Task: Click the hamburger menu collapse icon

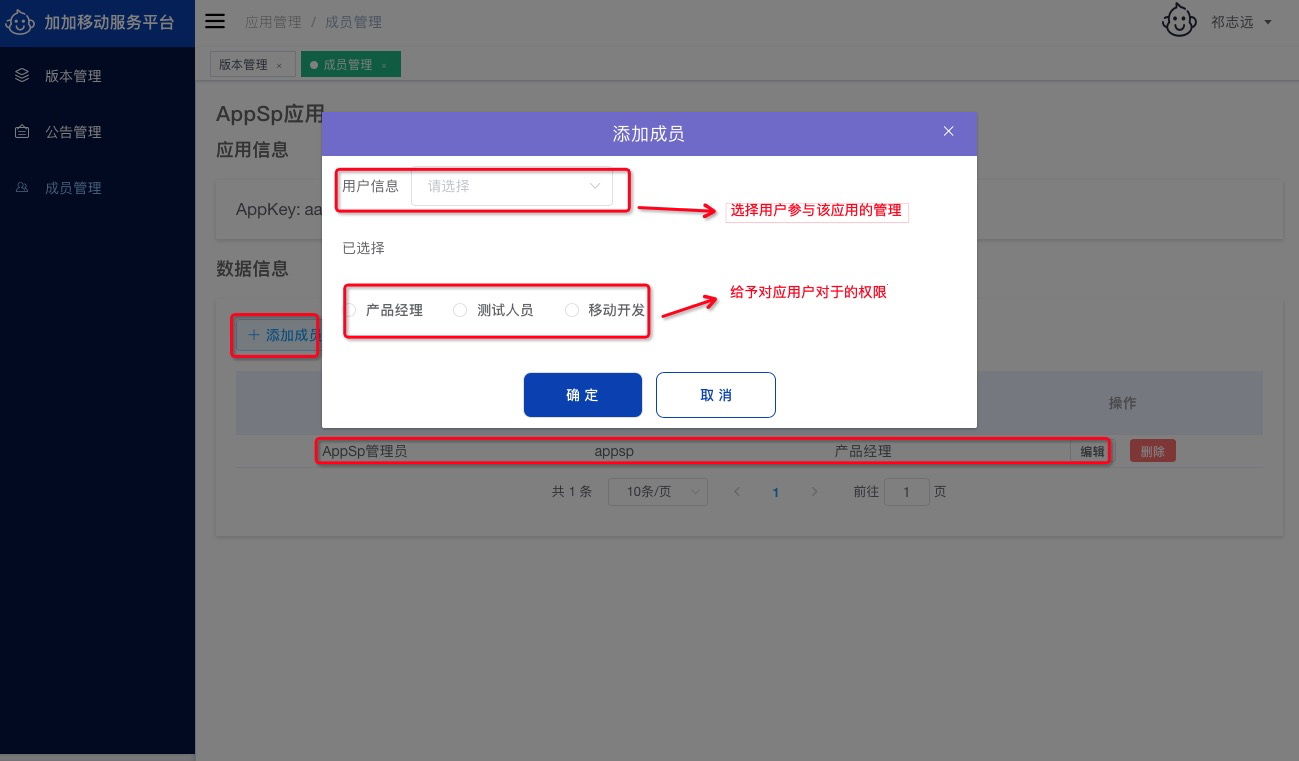Action: [215, 21]
